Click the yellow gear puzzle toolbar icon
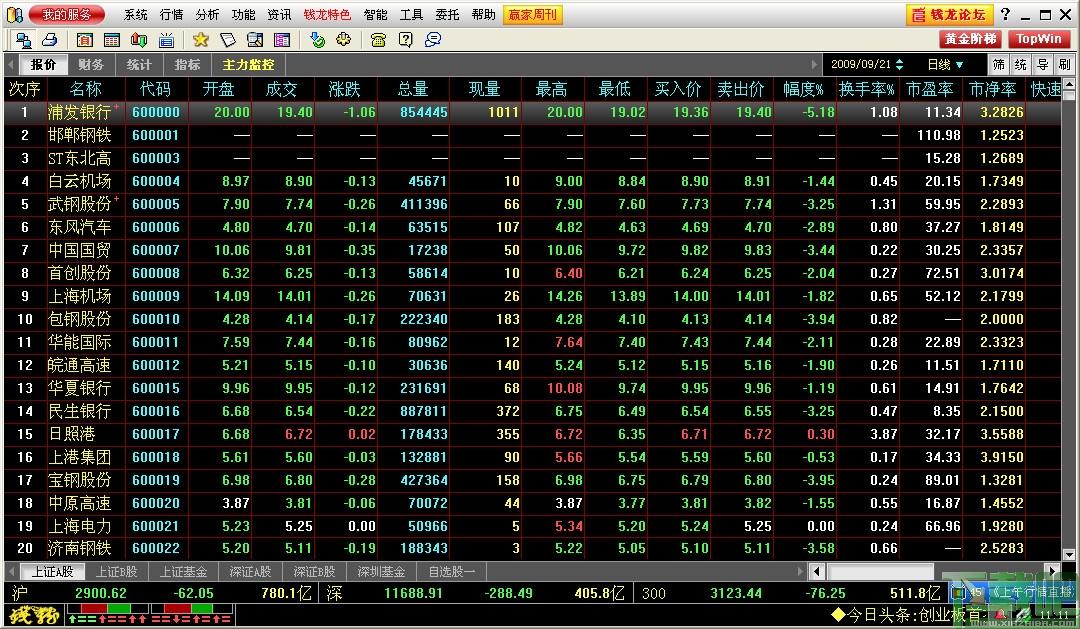Image resolution: width=1080 pixels, height=629 pixels. (x=344, y=40)
